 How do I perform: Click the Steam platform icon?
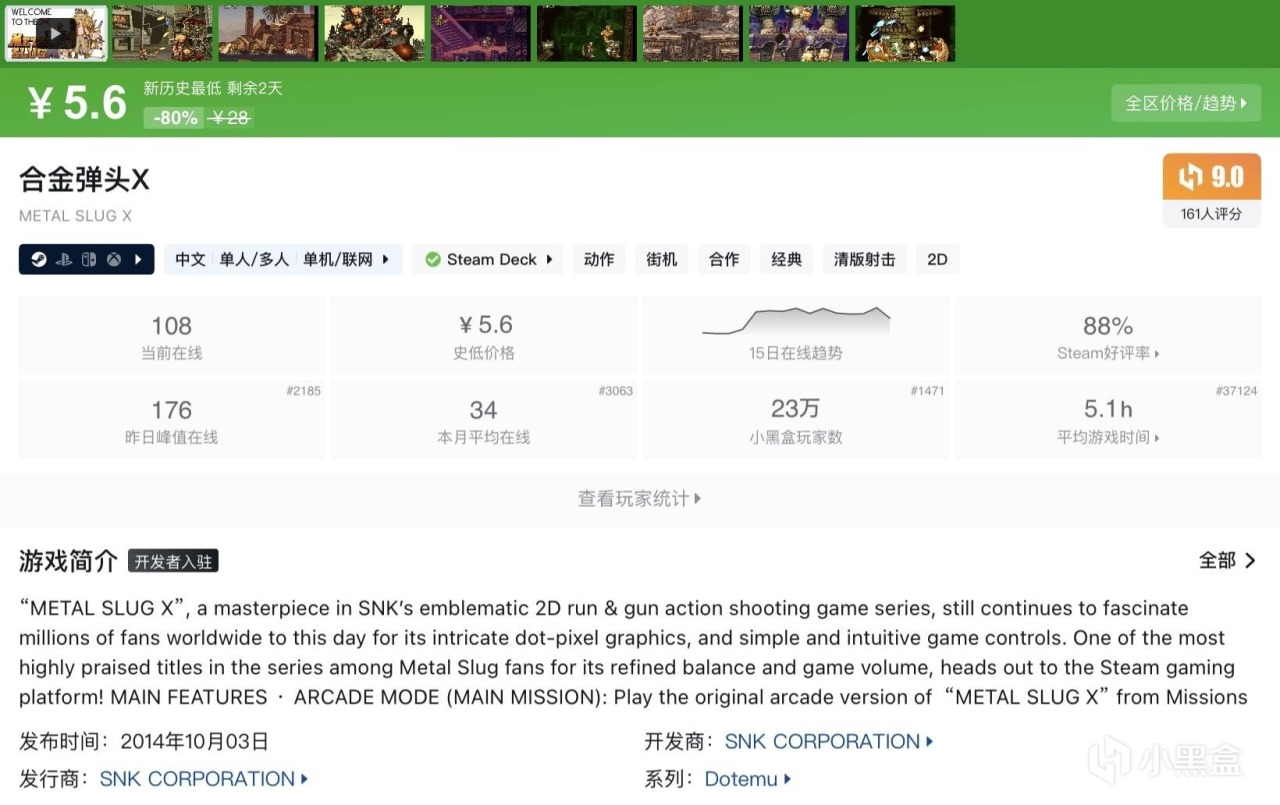38,259
